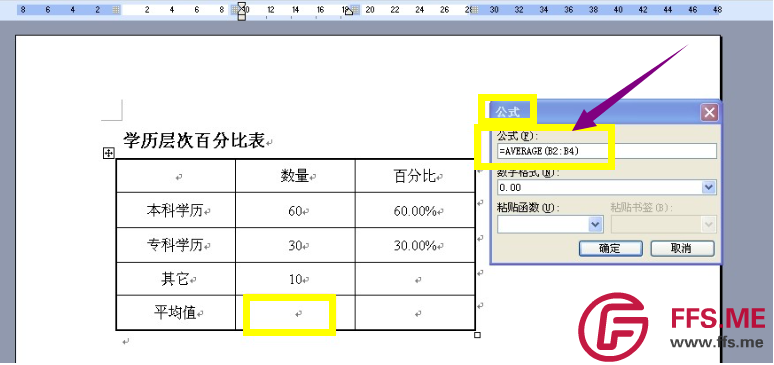Click the 平均值 cell
The height and width of the screenshot is (365, 774).
click(176, 313)
